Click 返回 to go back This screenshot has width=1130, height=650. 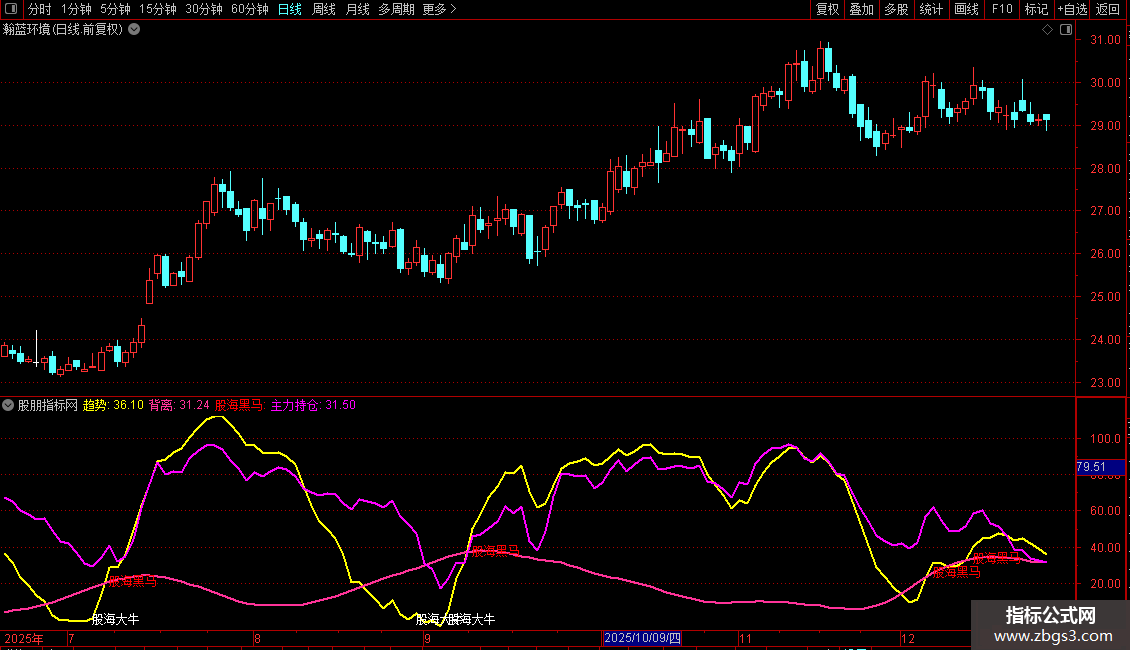(x=1108, y=9)
